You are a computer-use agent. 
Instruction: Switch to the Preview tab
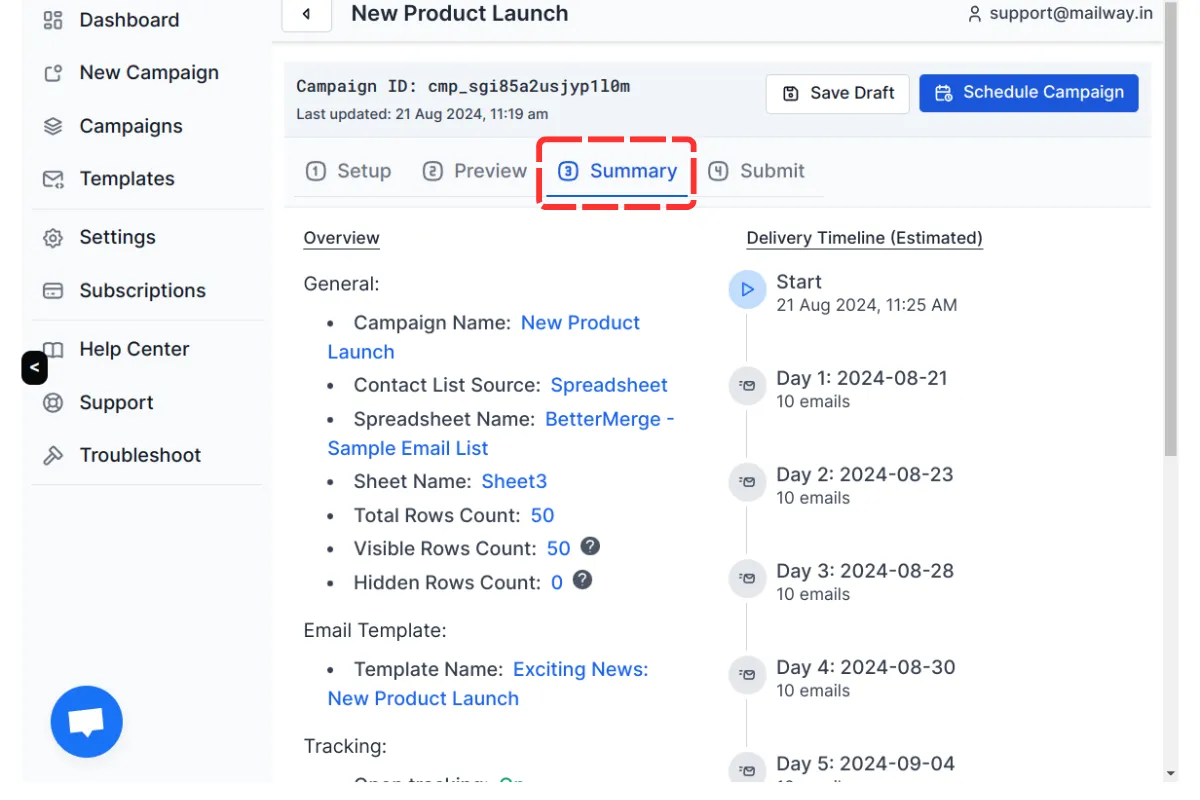coord(475,171)
